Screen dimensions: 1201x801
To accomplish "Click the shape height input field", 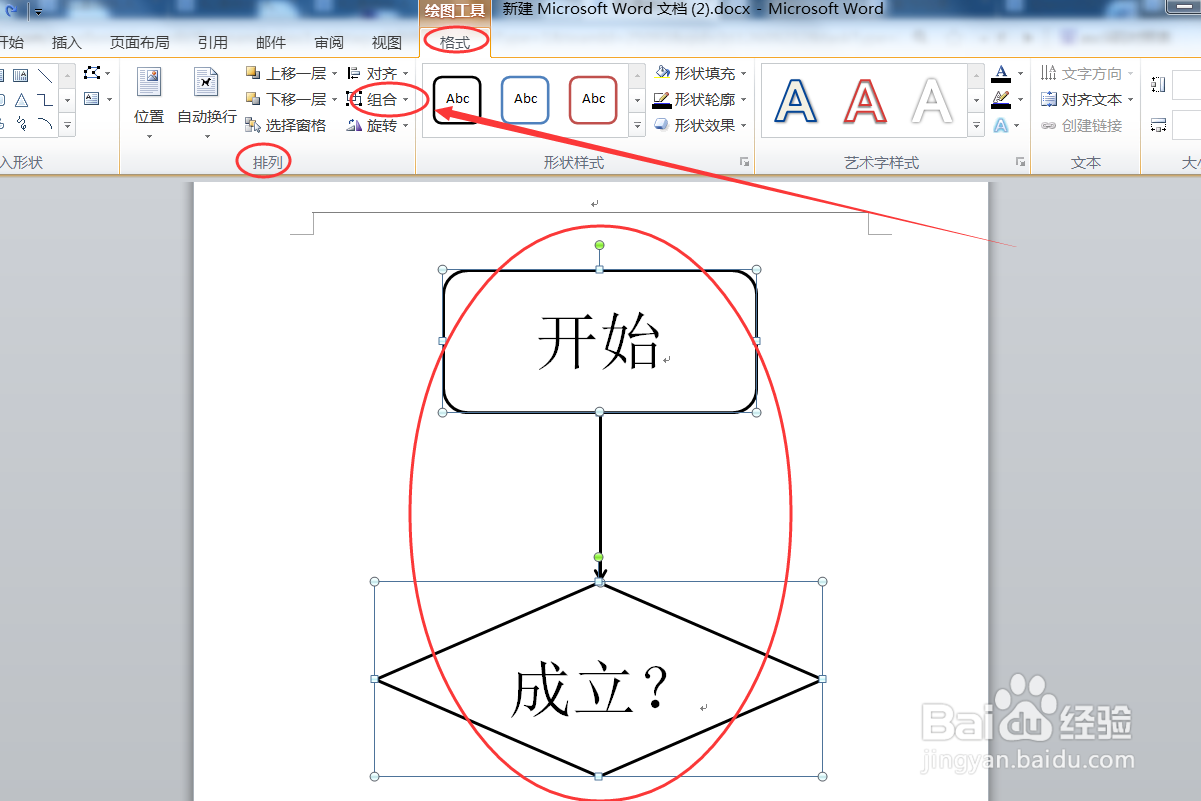I will pos(1187,85).
